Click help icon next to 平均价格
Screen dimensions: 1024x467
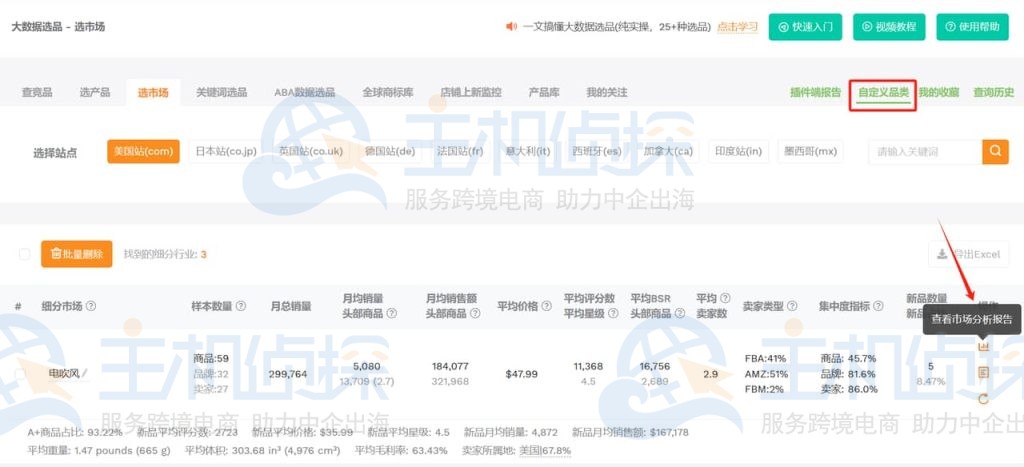(545, 306)
